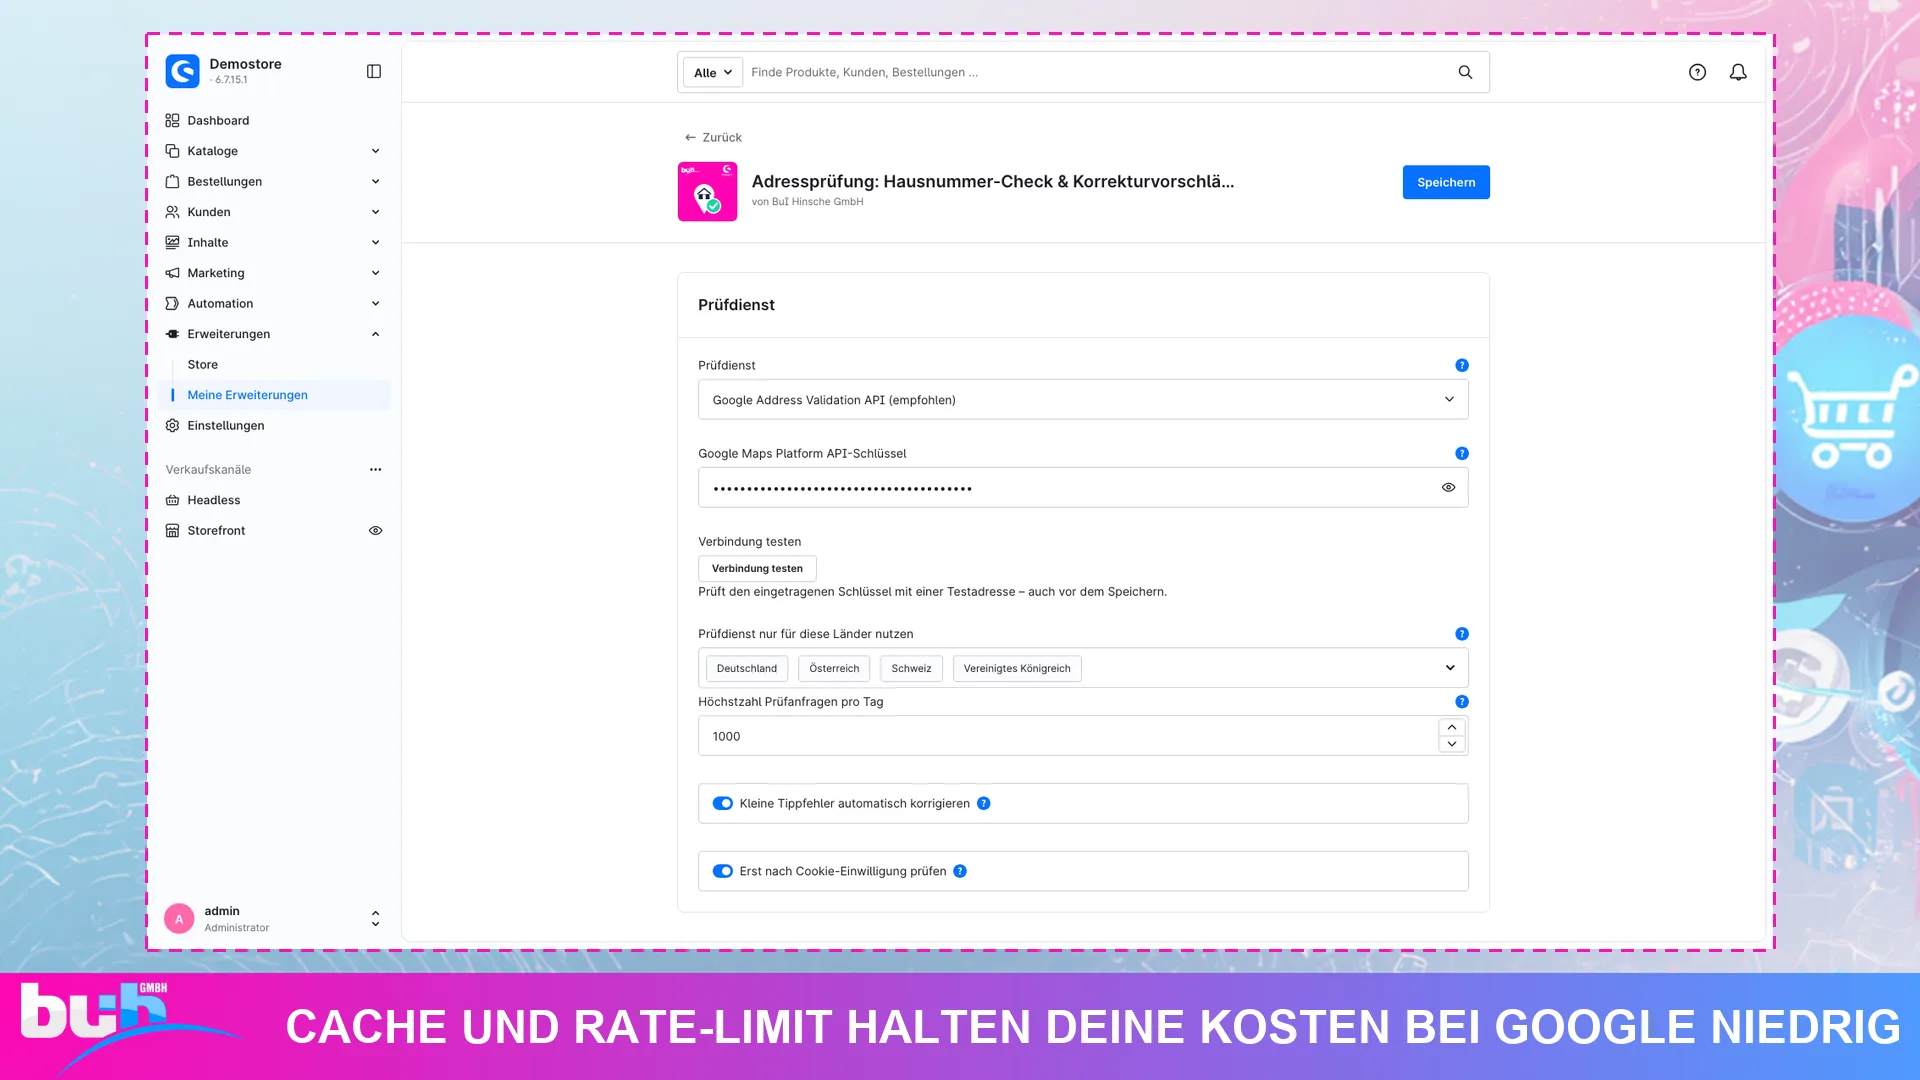Open the help question mark icon in header
Screen dimensions: 1920x1080
click(x=1697, y=72)
